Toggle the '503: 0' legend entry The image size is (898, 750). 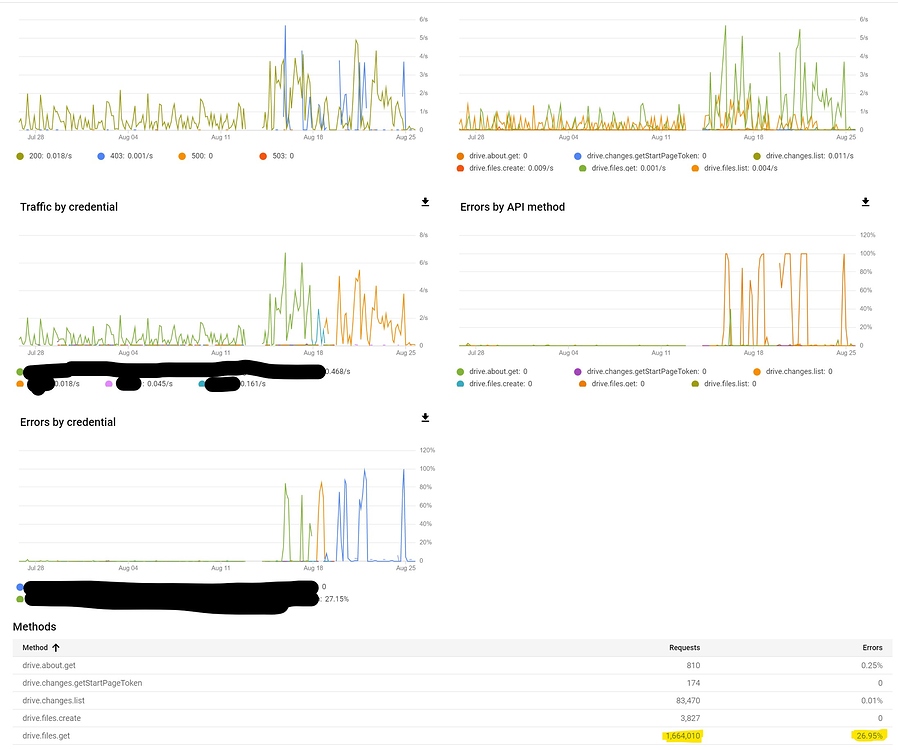pyautogui.click(x=277, y=156)
